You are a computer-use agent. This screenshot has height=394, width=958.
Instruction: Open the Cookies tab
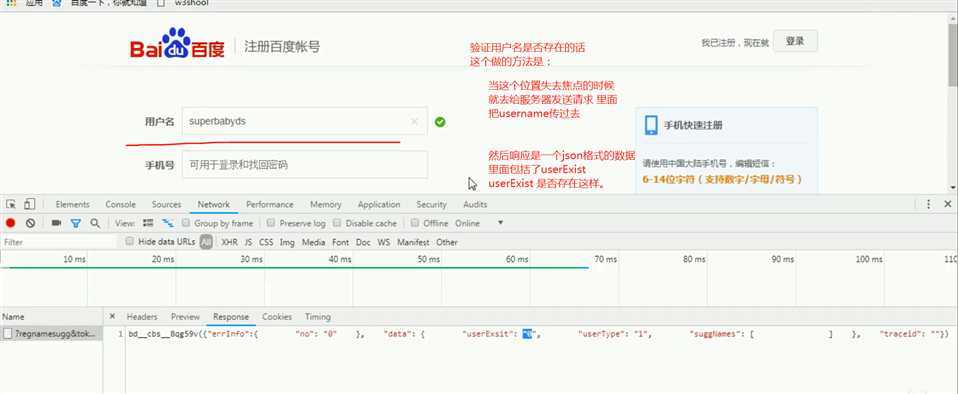click(277, 316)
